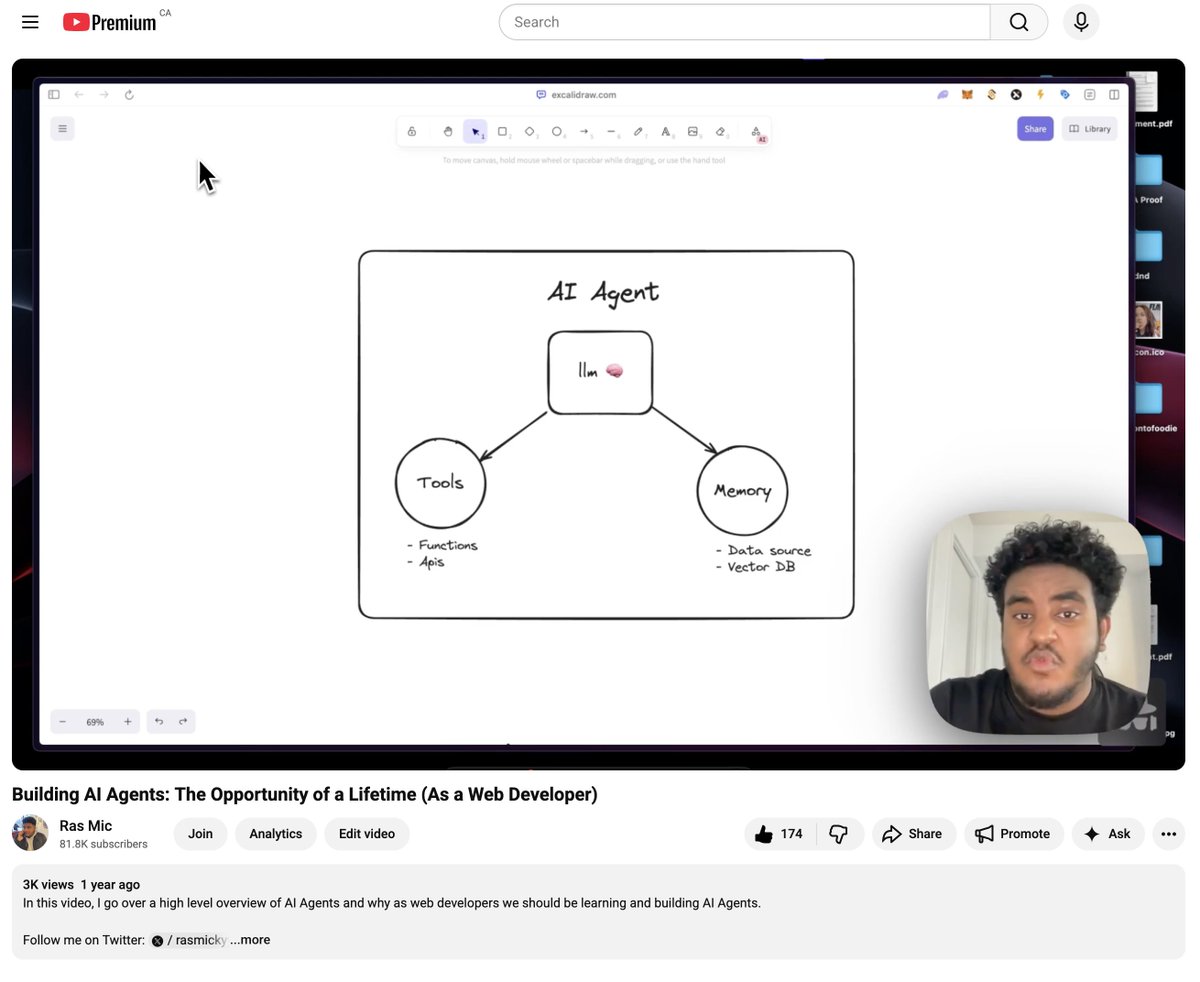The width and height of the screenshot is (1200, 982).
Task: Select the Arrow tool in Excalidraw toolbar
Action: click(x=584, y=131)
